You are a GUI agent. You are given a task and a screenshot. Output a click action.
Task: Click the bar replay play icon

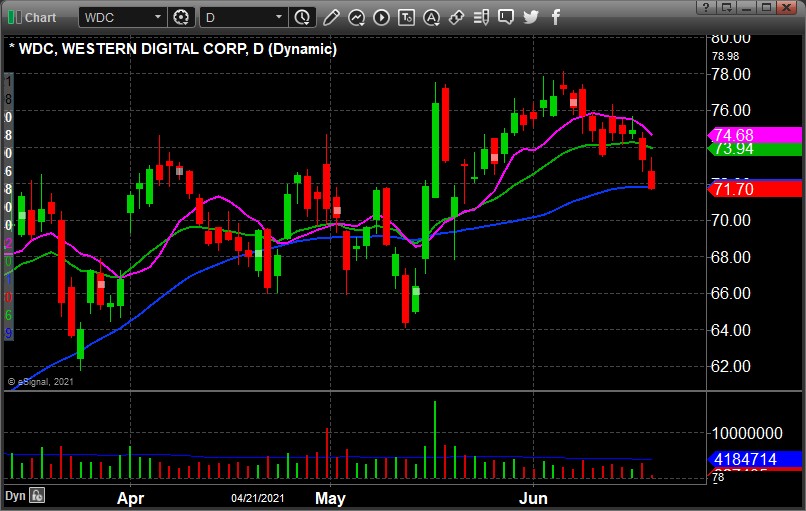click(x=381, y=17)
